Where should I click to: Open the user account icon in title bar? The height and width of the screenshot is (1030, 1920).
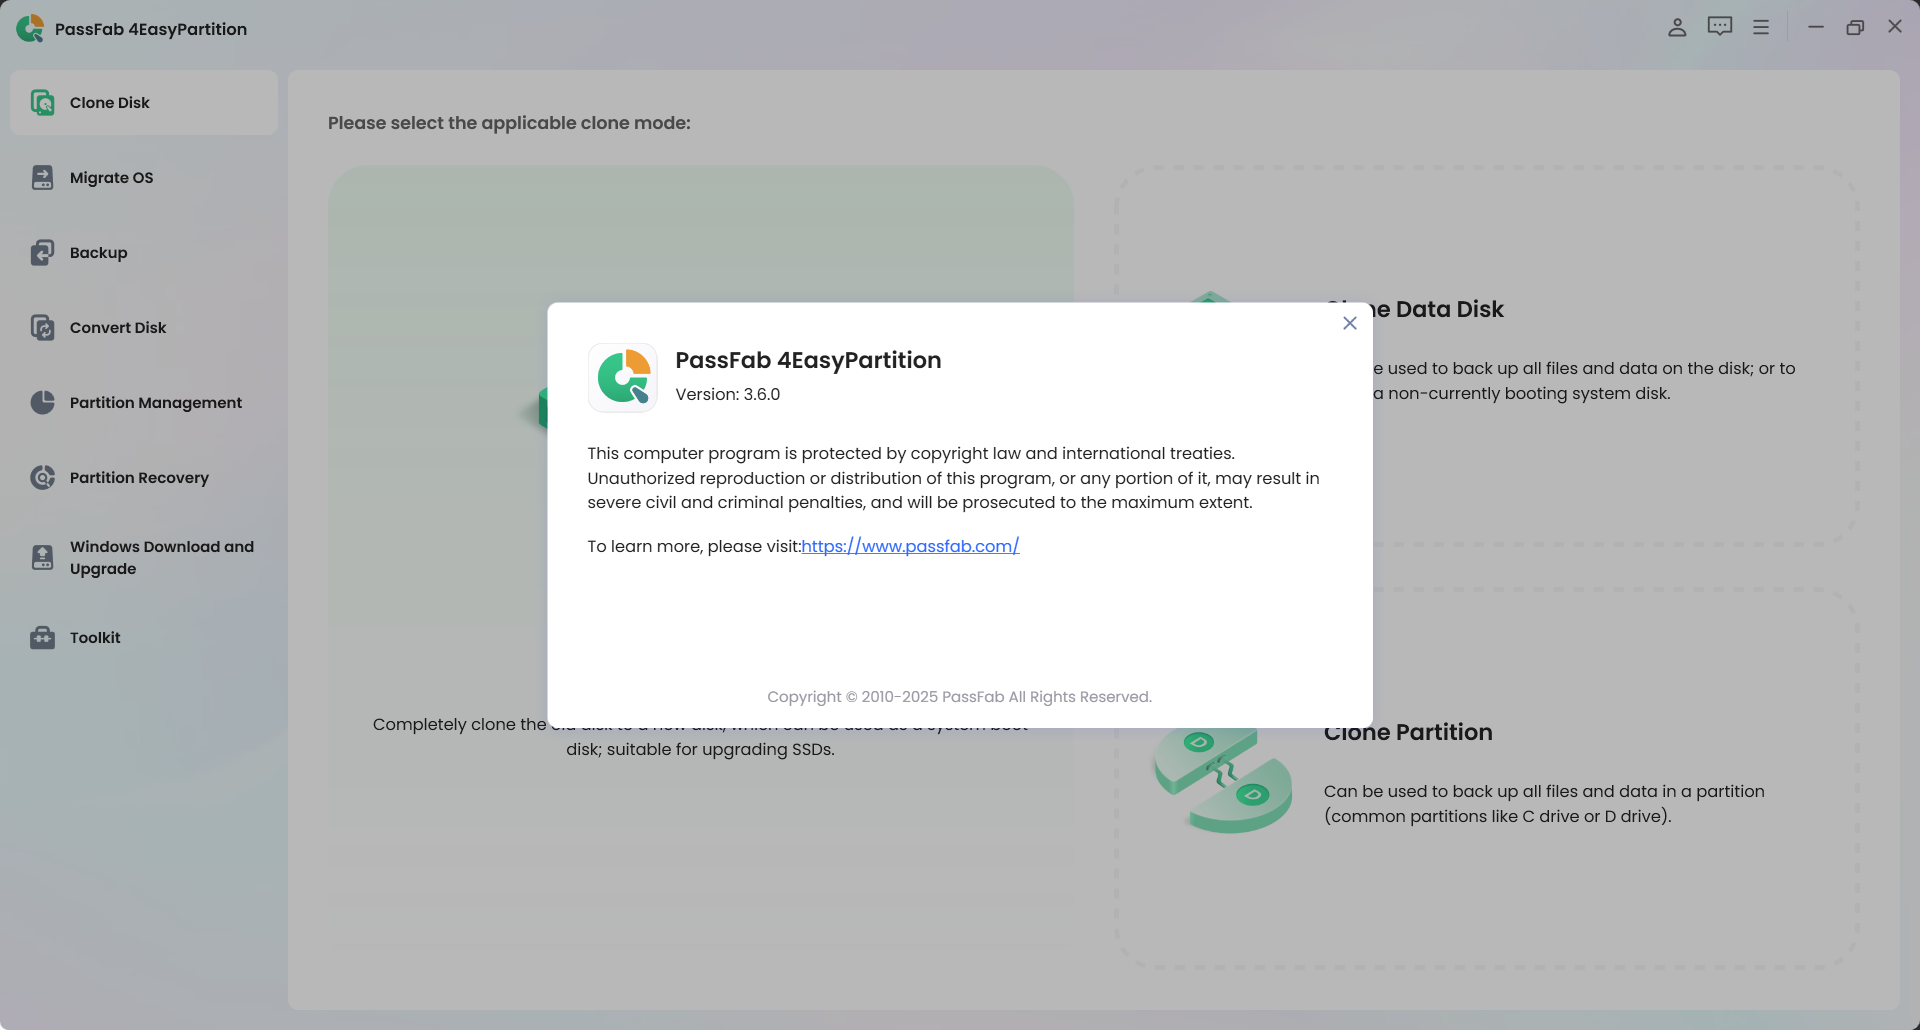point(1677,27)
